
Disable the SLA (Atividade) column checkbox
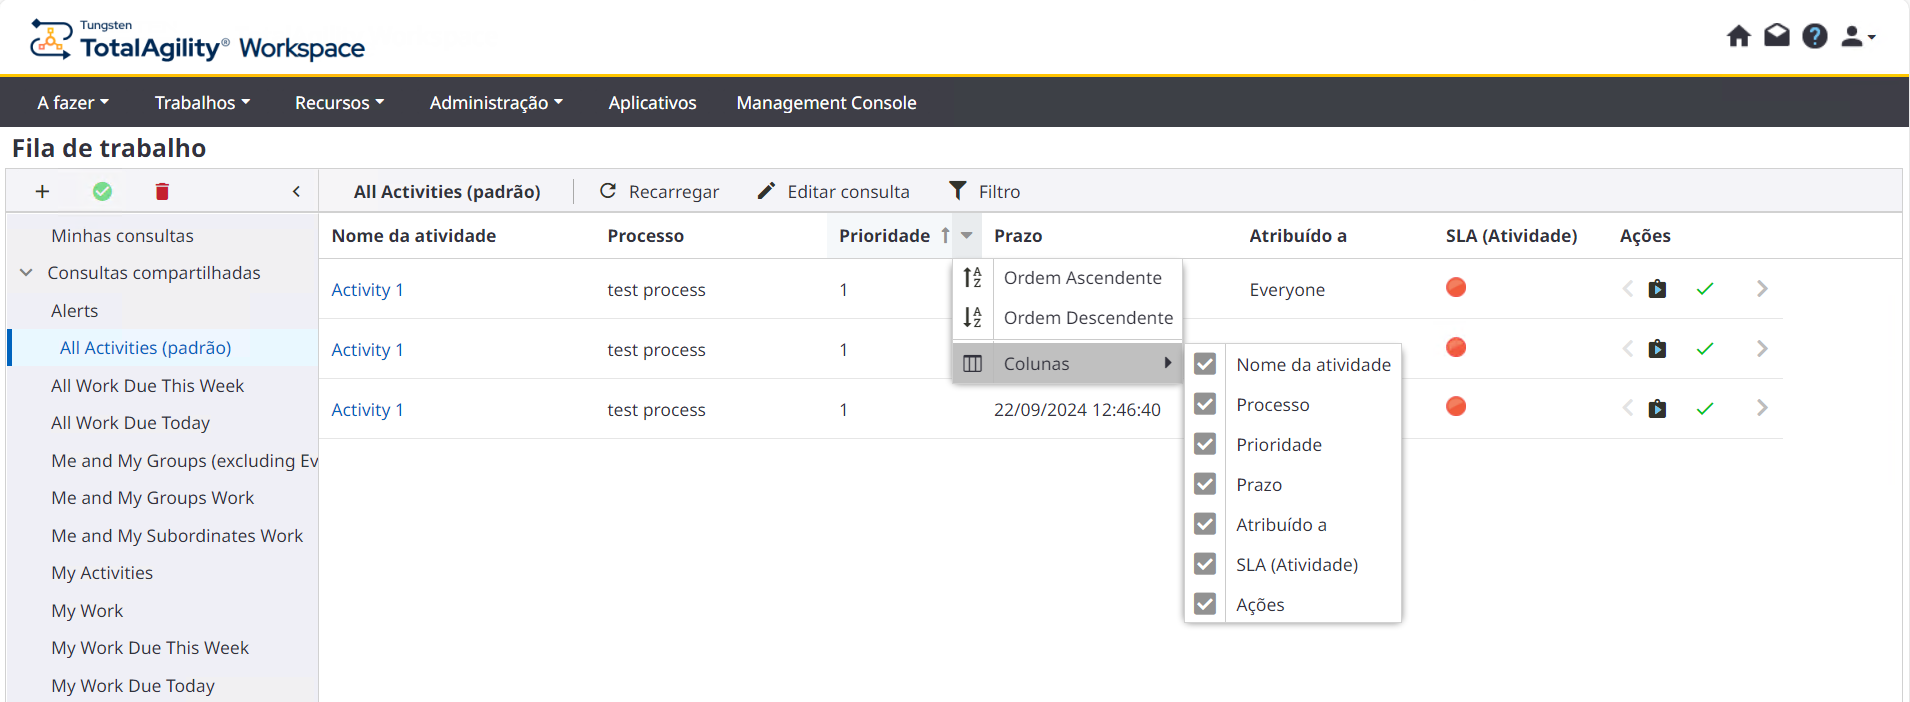pyautogui.click(x=1205, y=564)
